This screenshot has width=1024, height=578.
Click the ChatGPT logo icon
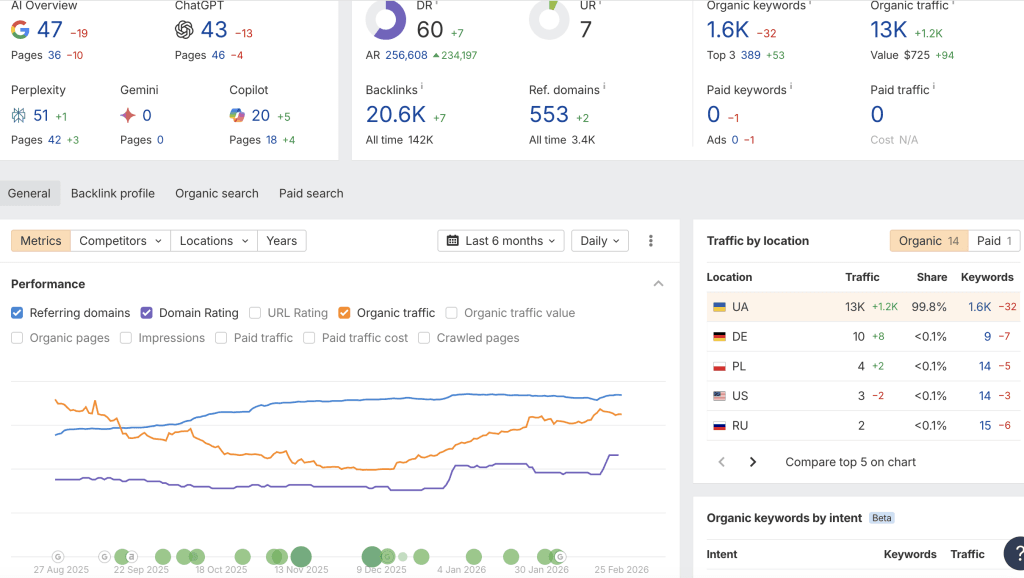(184, 29)
